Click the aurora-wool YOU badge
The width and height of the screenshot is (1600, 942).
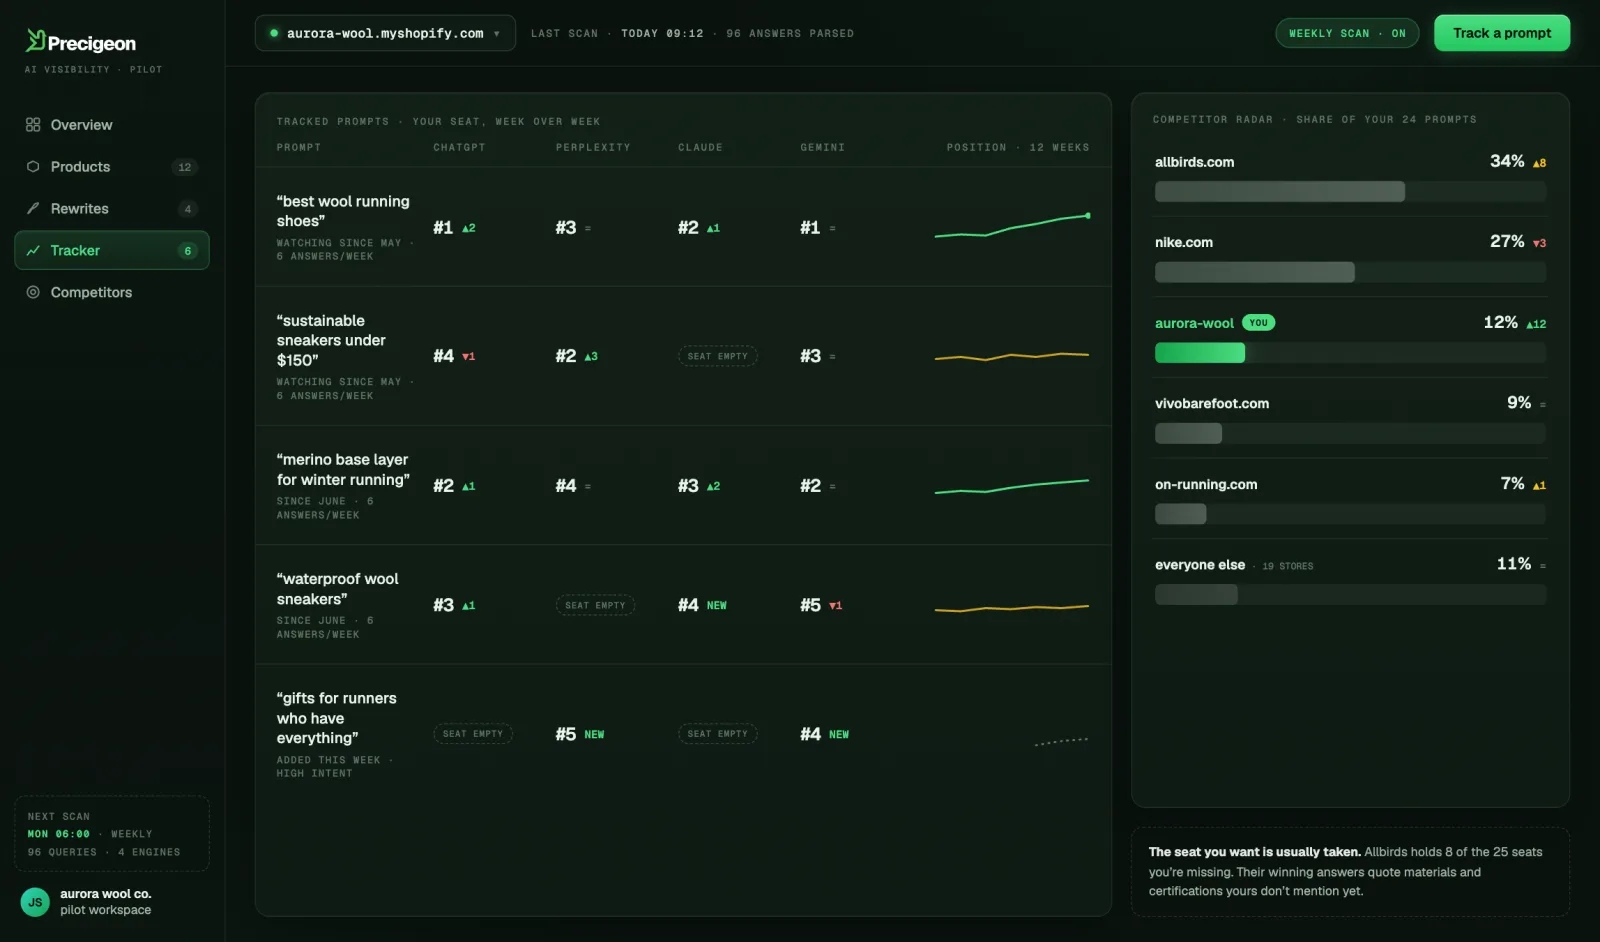point(1258,323)
